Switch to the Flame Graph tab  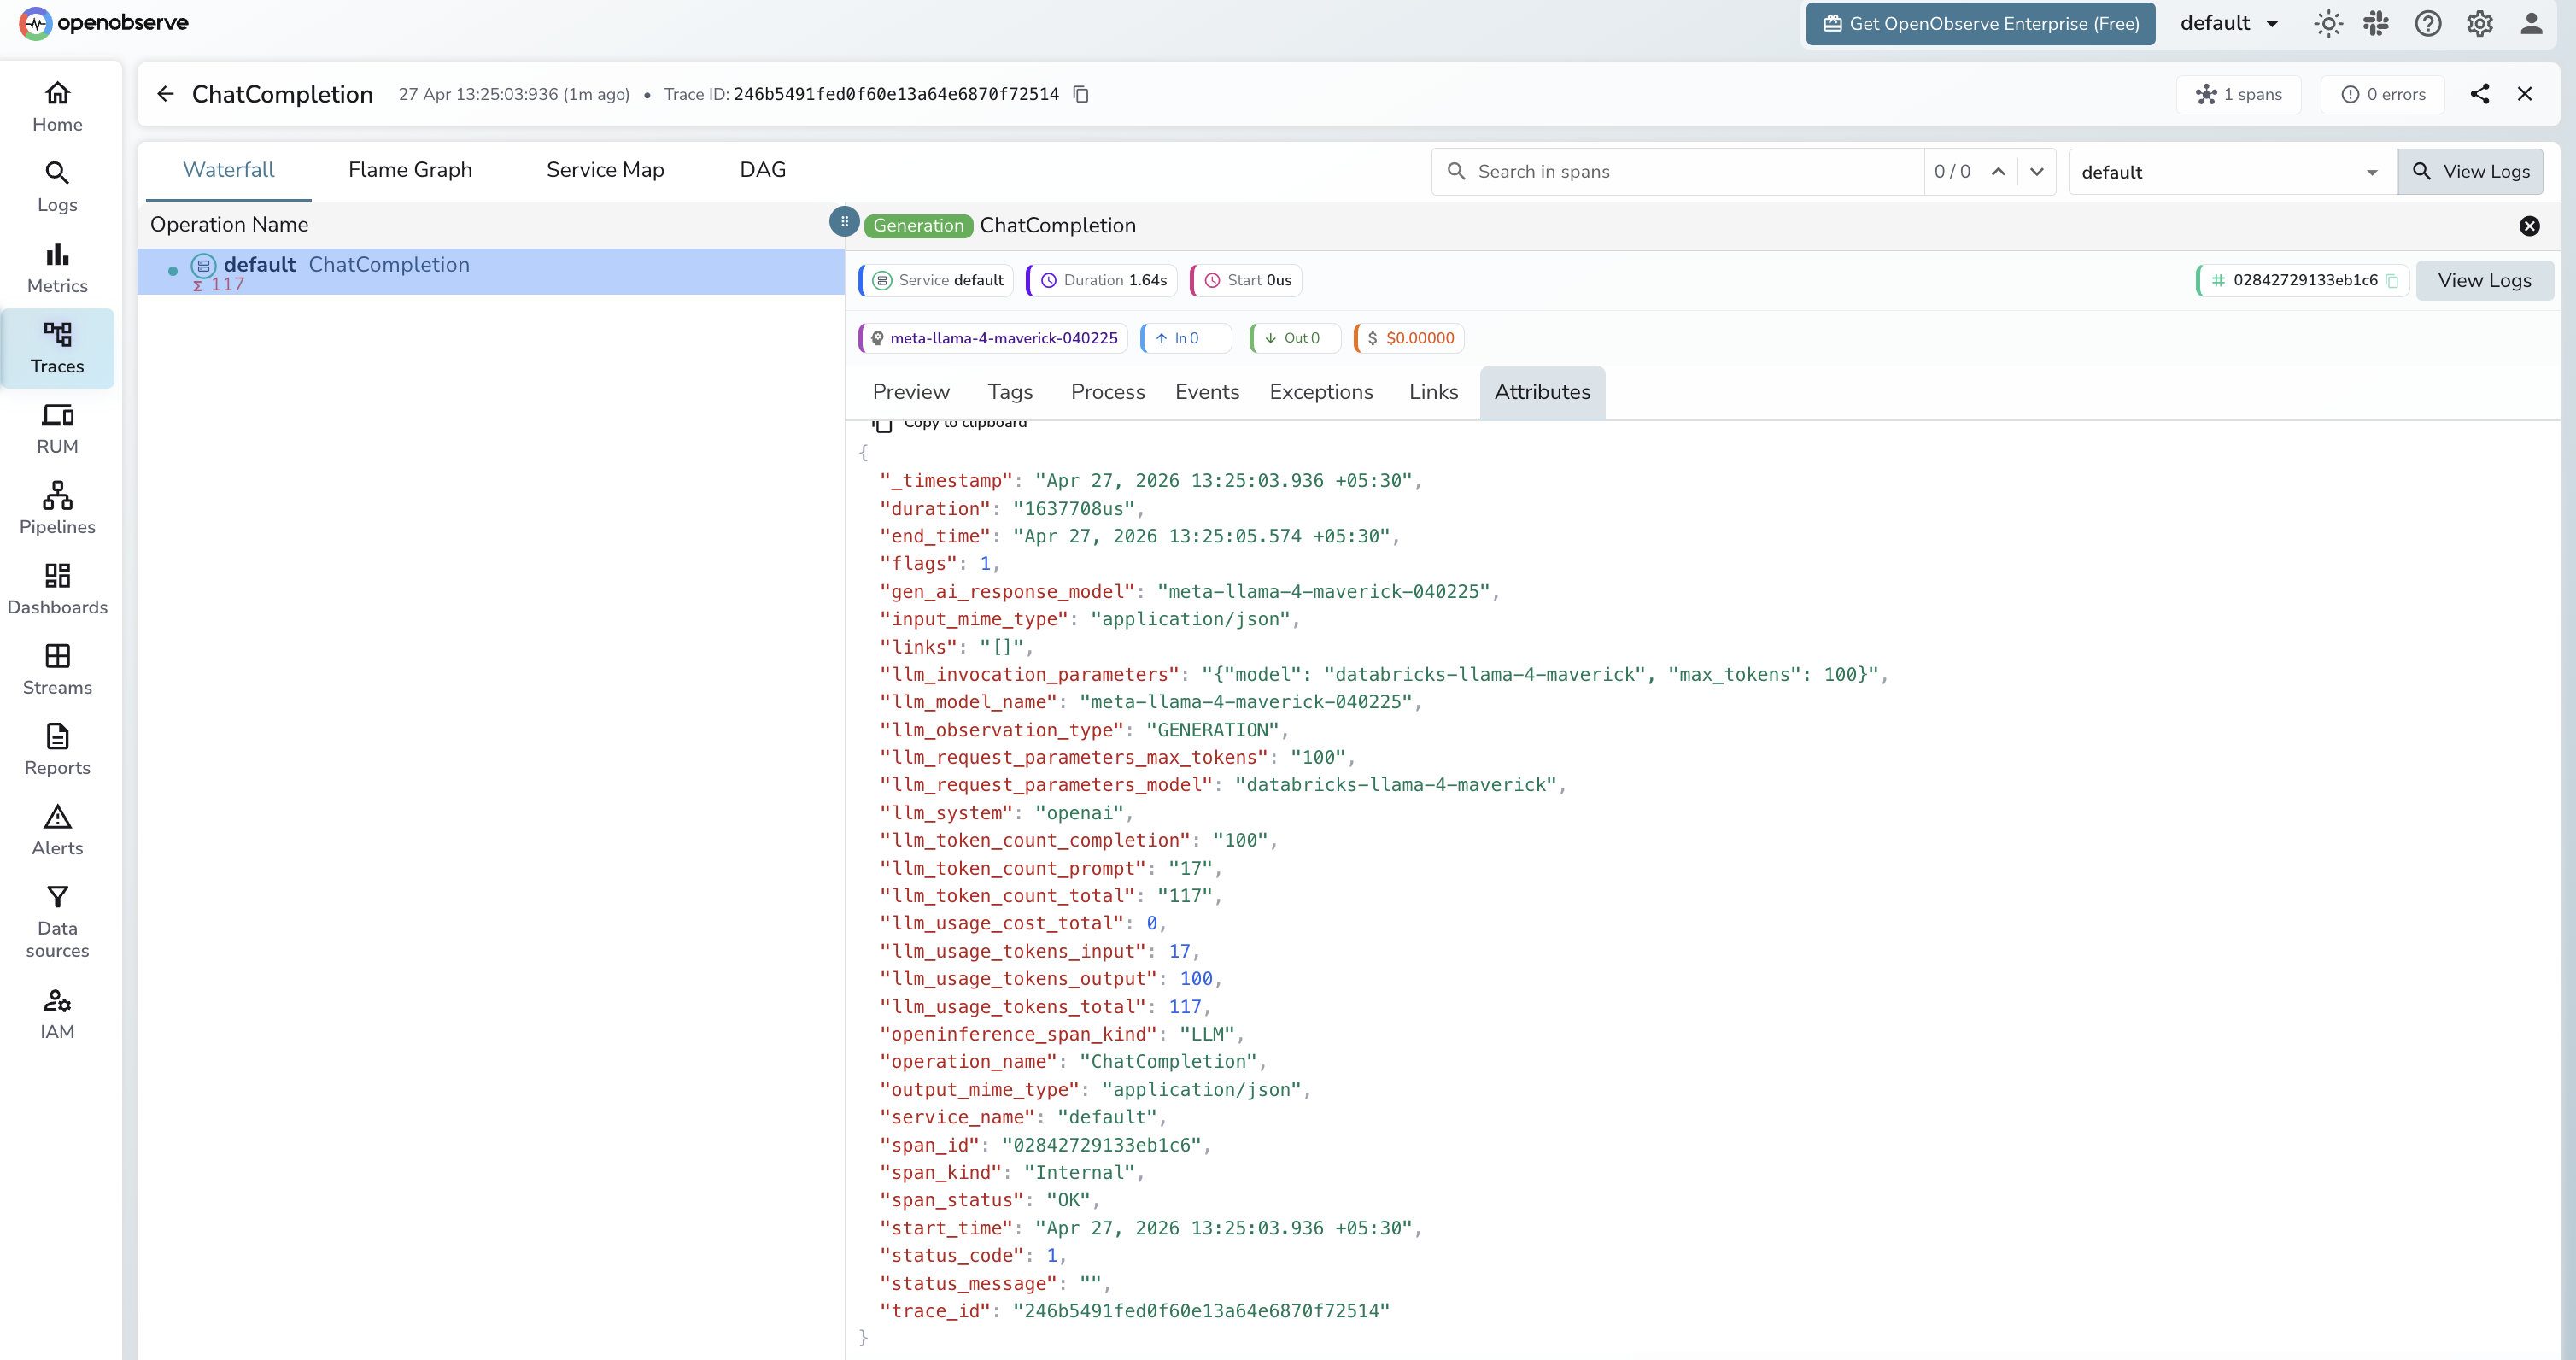tap(410, 170)
